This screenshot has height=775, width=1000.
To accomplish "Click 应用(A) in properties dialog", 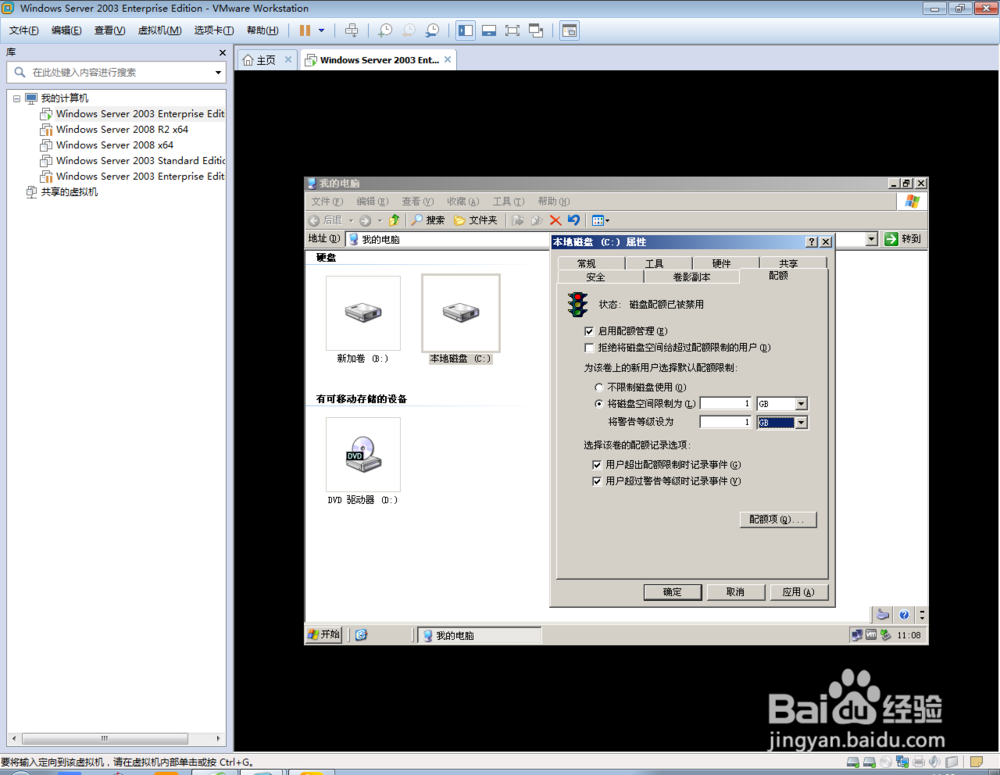I will tap(798, 592).
